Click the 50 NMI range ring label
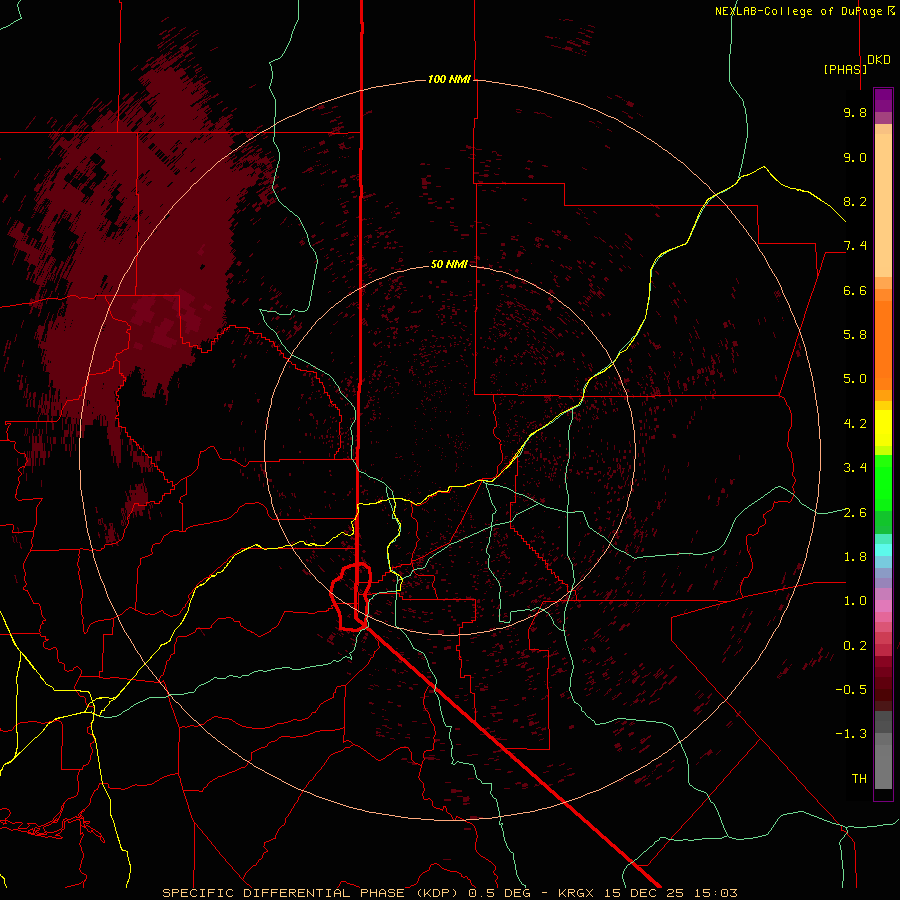Screen dimensions: 900x900 [x=449, y=264]
